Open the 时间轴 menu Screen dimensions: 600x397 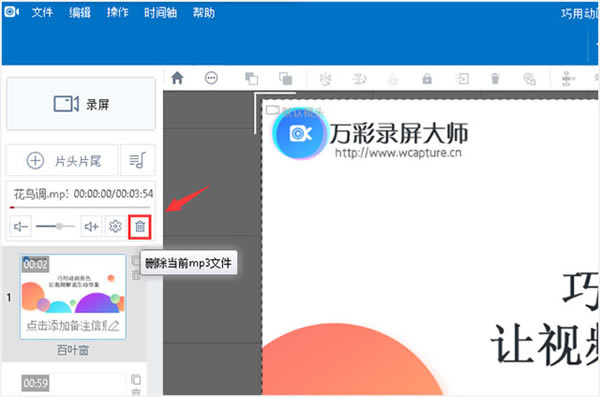click(x=160, y=13)
